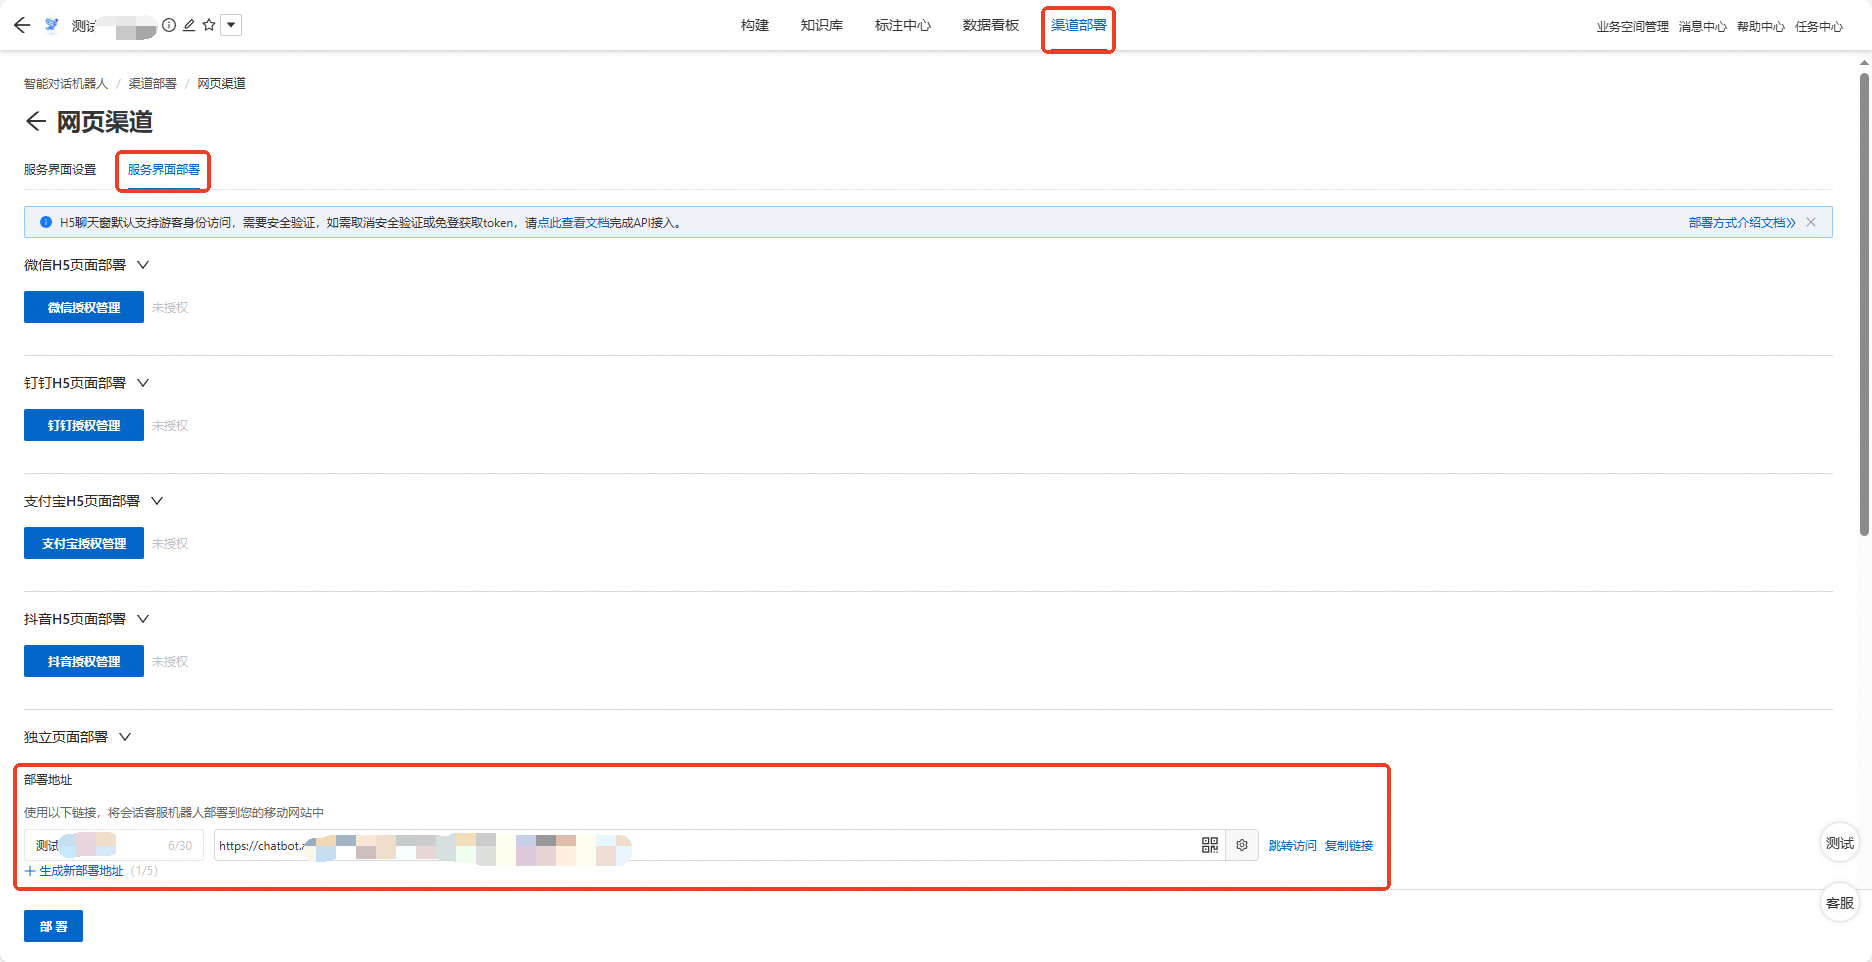
Task: Click the 网页渠道 page heading
Action: 104,122
